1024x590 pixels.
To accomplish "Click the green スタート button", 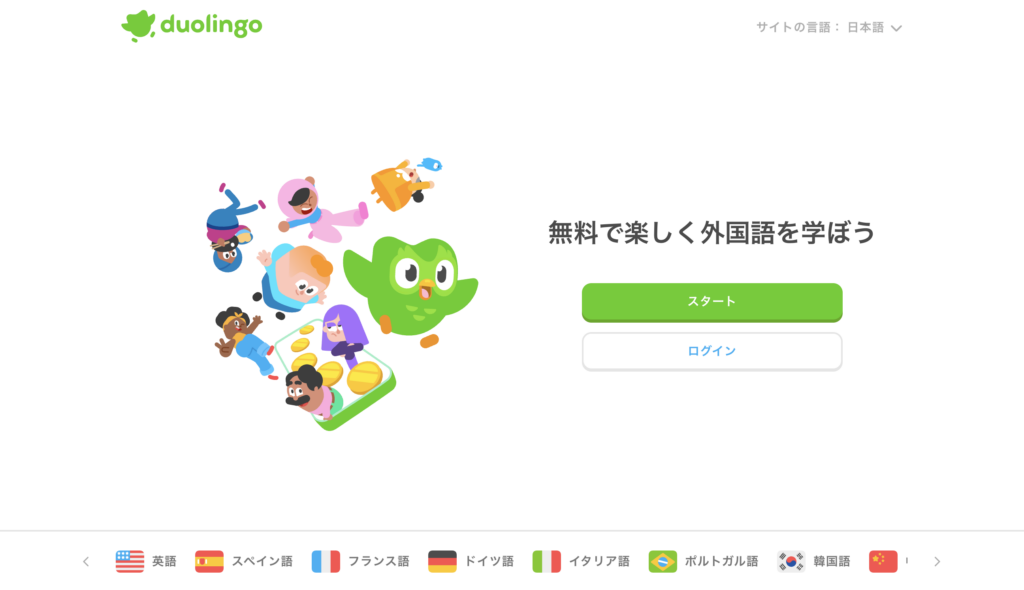I will [712, 302].
